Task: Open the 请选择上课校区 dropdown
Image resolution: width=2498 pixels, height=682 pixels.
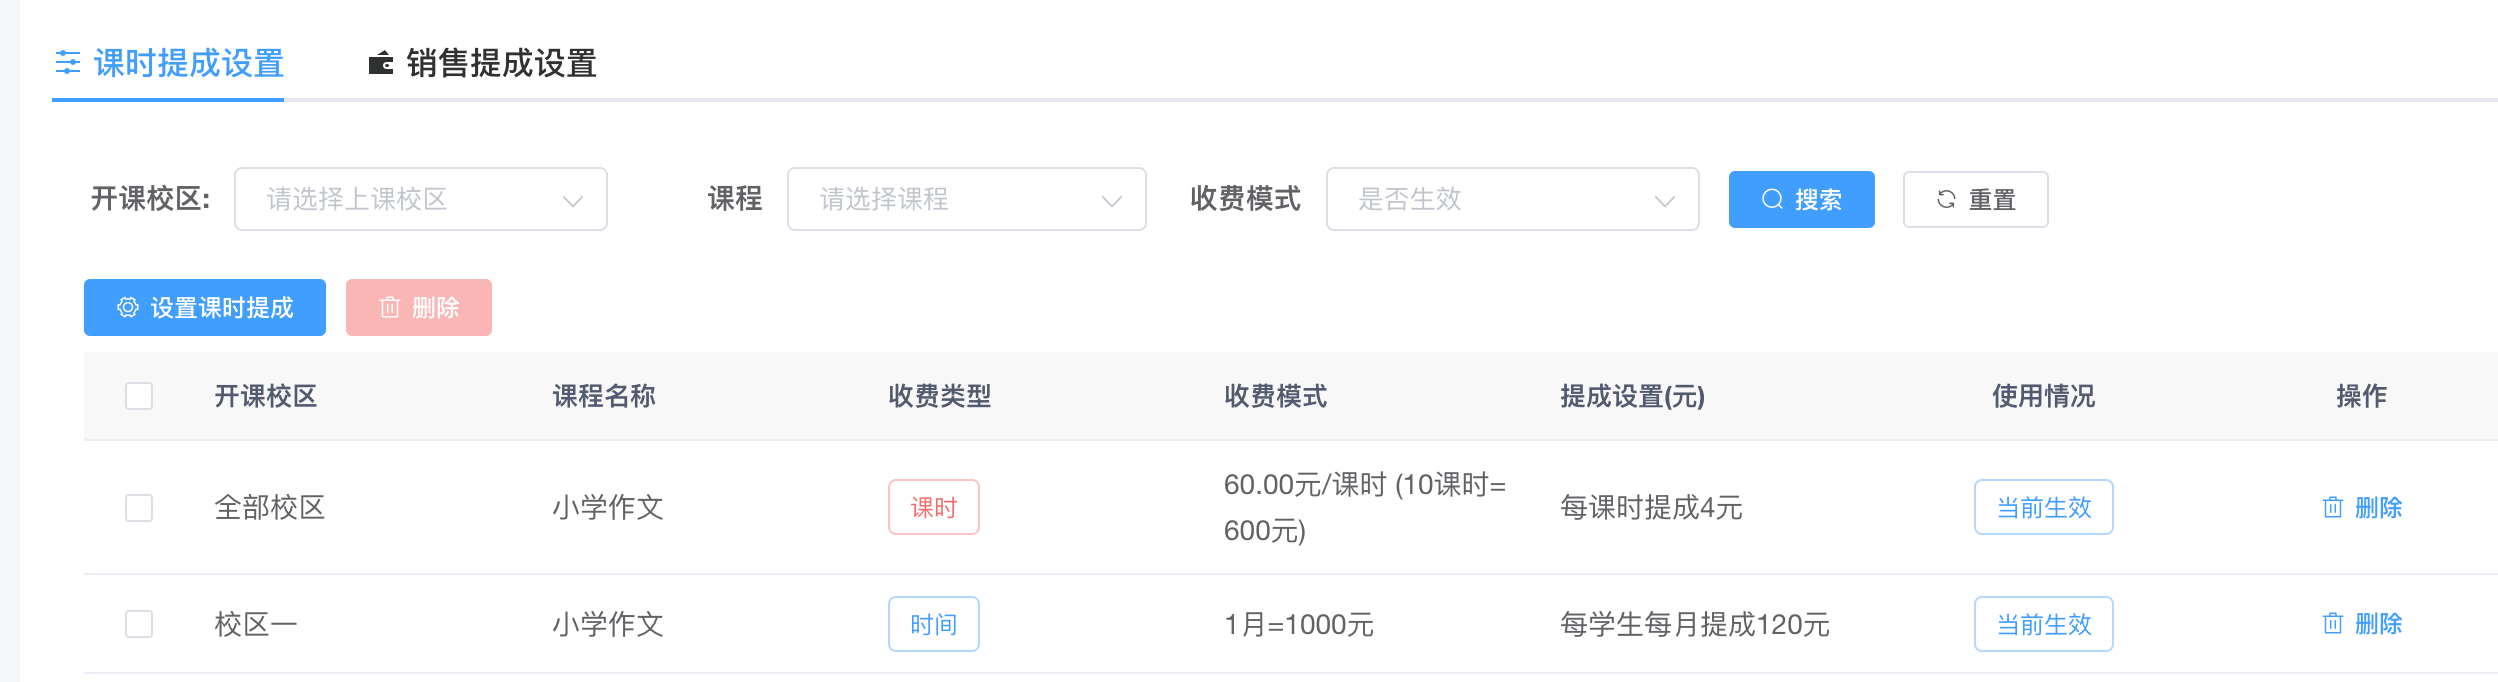Action: [421, 199]
